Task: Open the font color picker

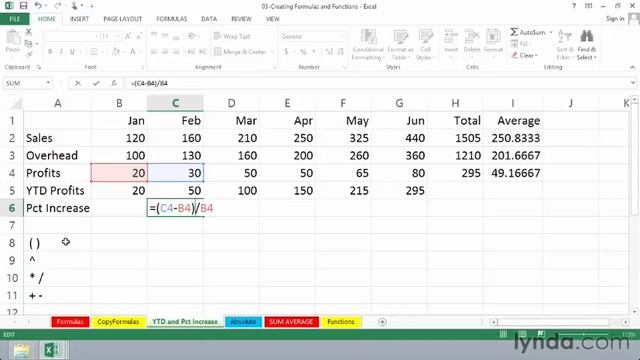Action: point(133,51)
